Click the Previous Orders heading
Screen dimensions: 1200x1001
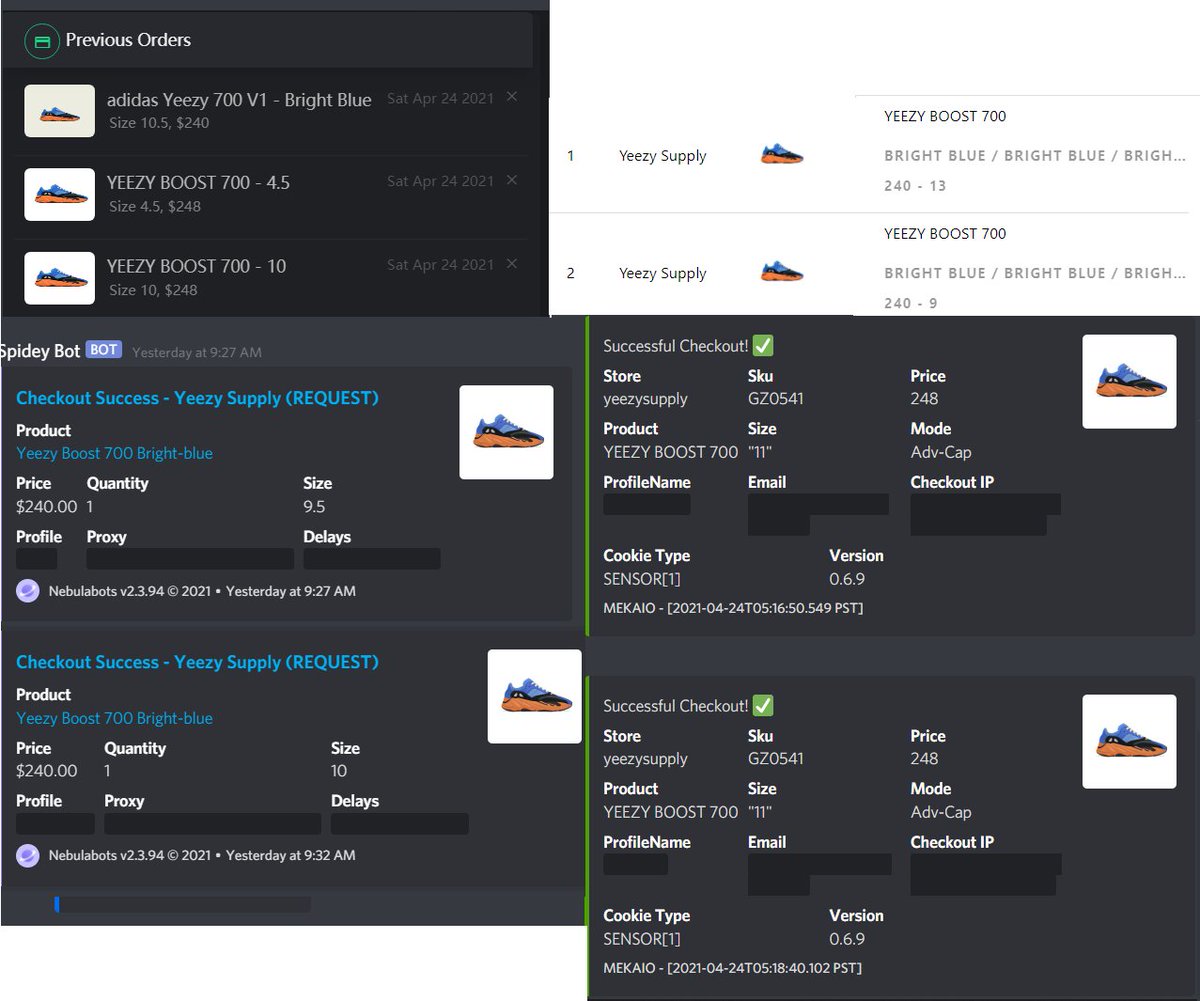coord(128,40)
